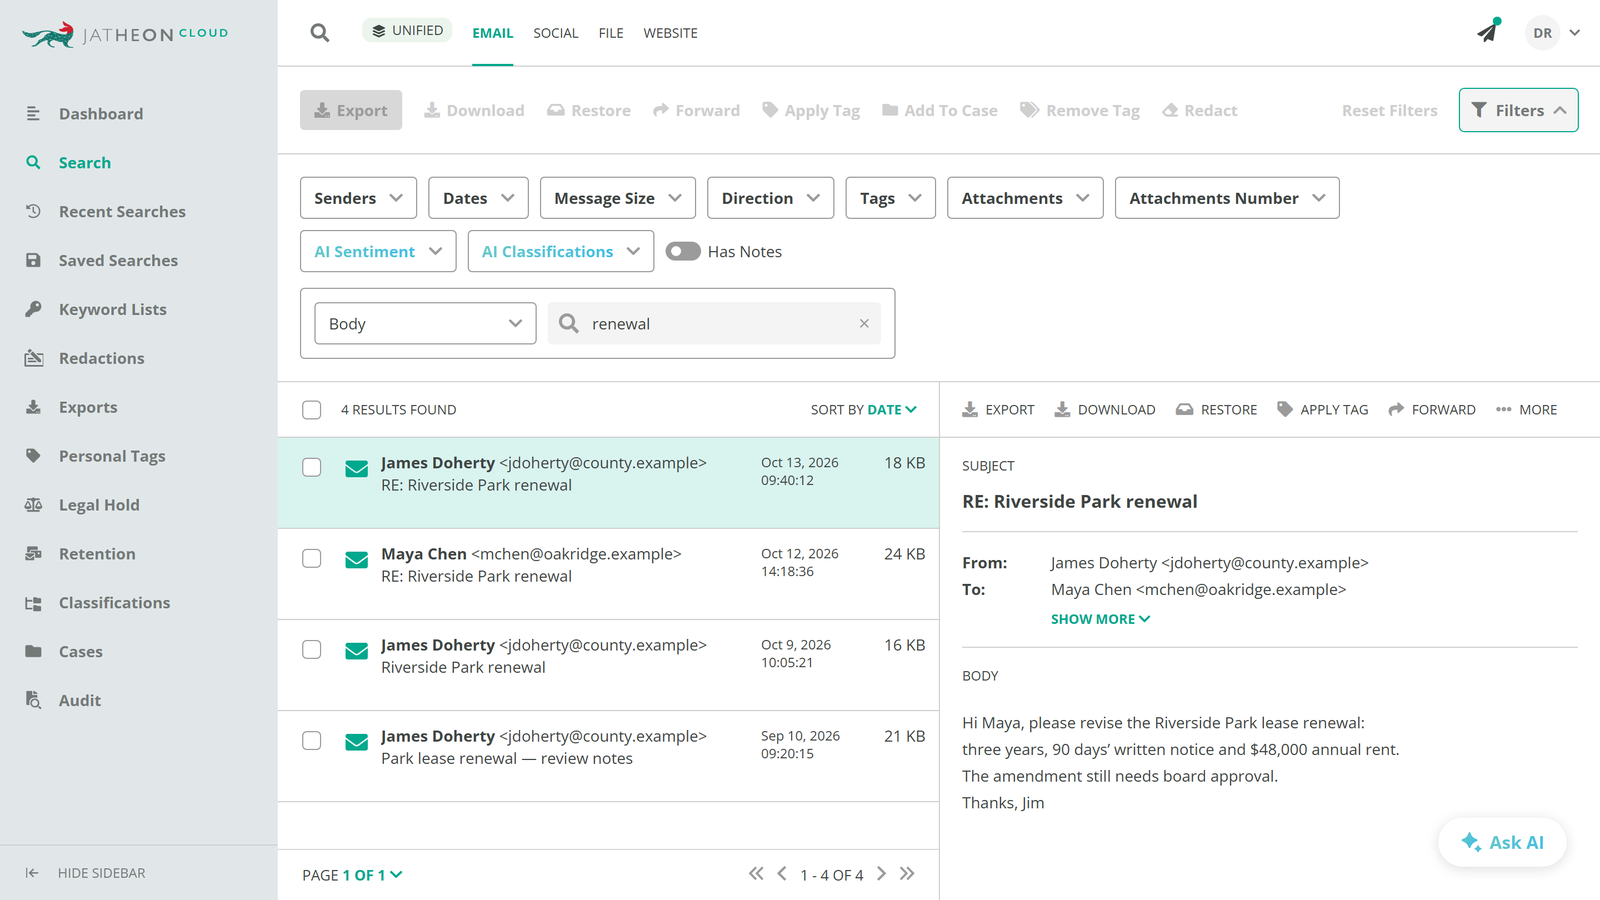Open the DR user account menu
This screenshot has height=900, width=1600.
coord(1553,33)
